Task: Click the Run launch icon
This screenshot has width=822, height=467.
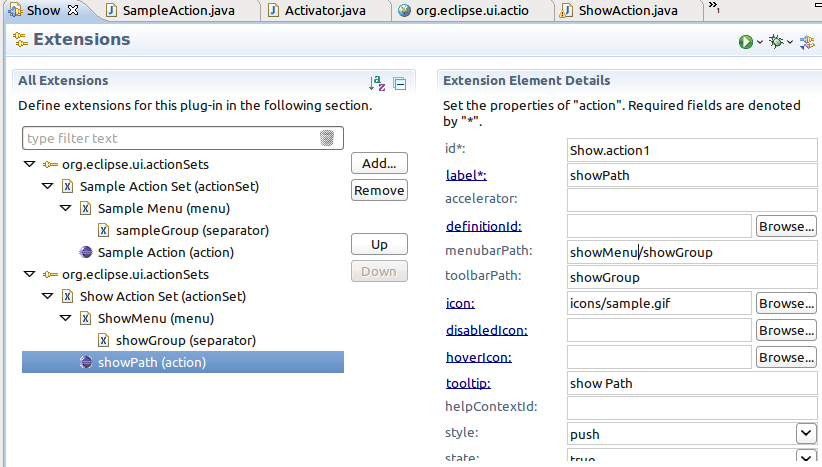Action: [745, 41]
